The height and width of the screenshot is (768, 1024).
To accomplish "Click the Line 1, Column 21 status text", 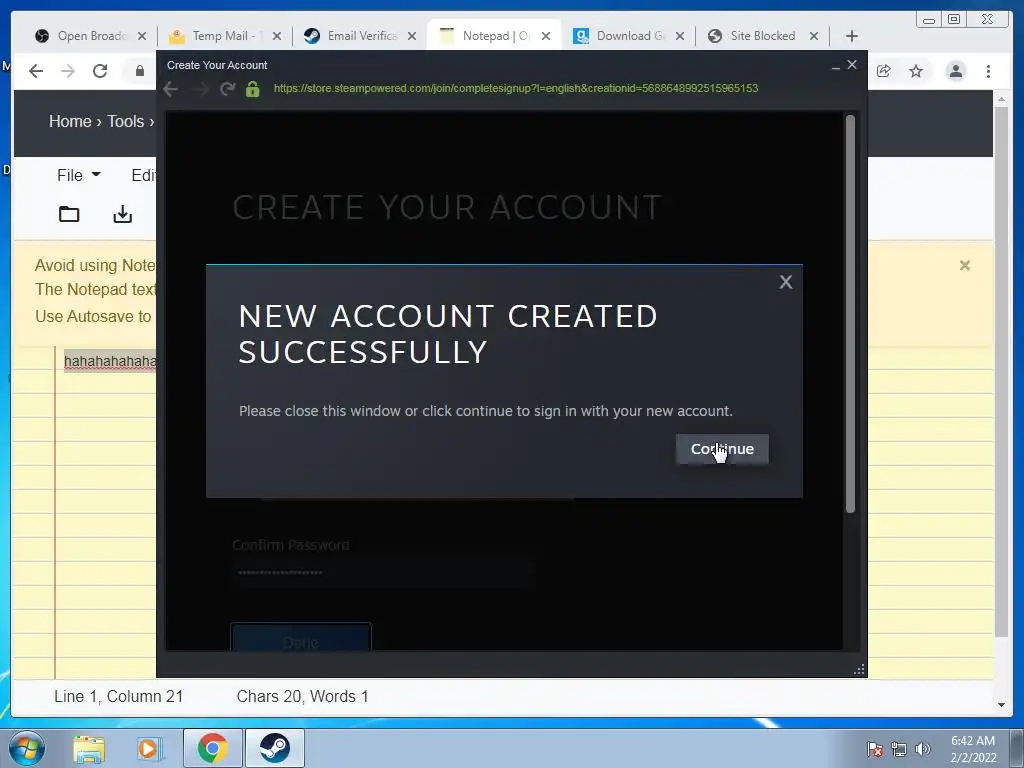I will 118,696.
